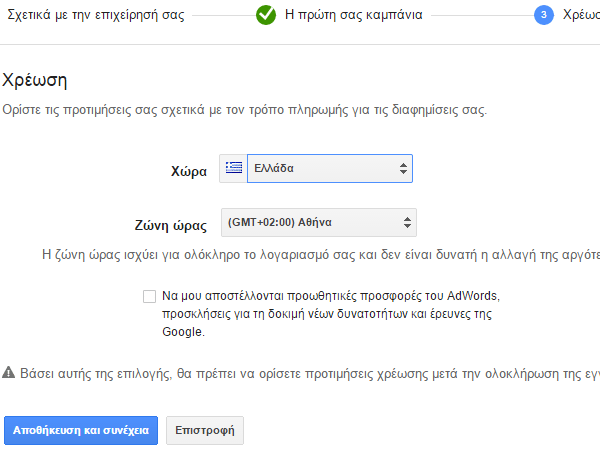Click the Greek flag icon beside country
600x452 pixels.
click(233, 168)
